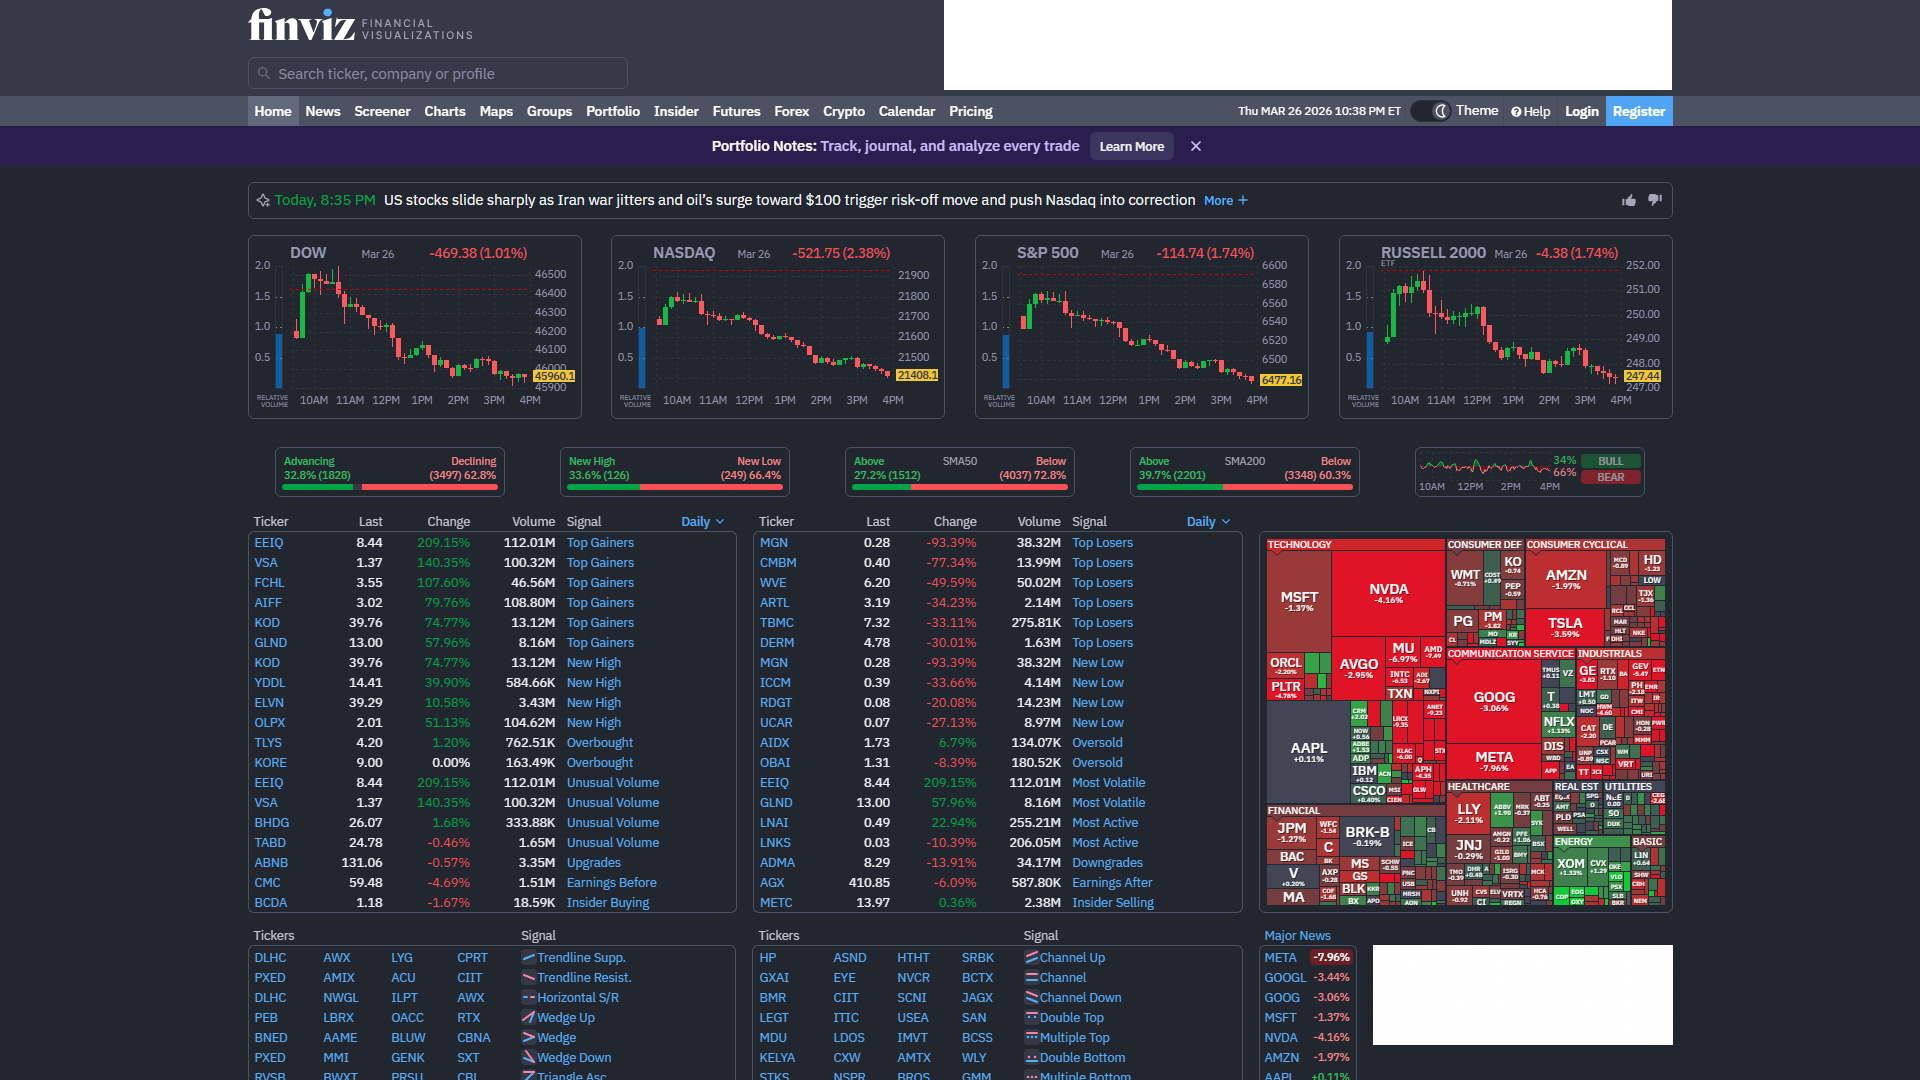
Task: Click the Double Bottom signal icon
Action: 1031,1057
